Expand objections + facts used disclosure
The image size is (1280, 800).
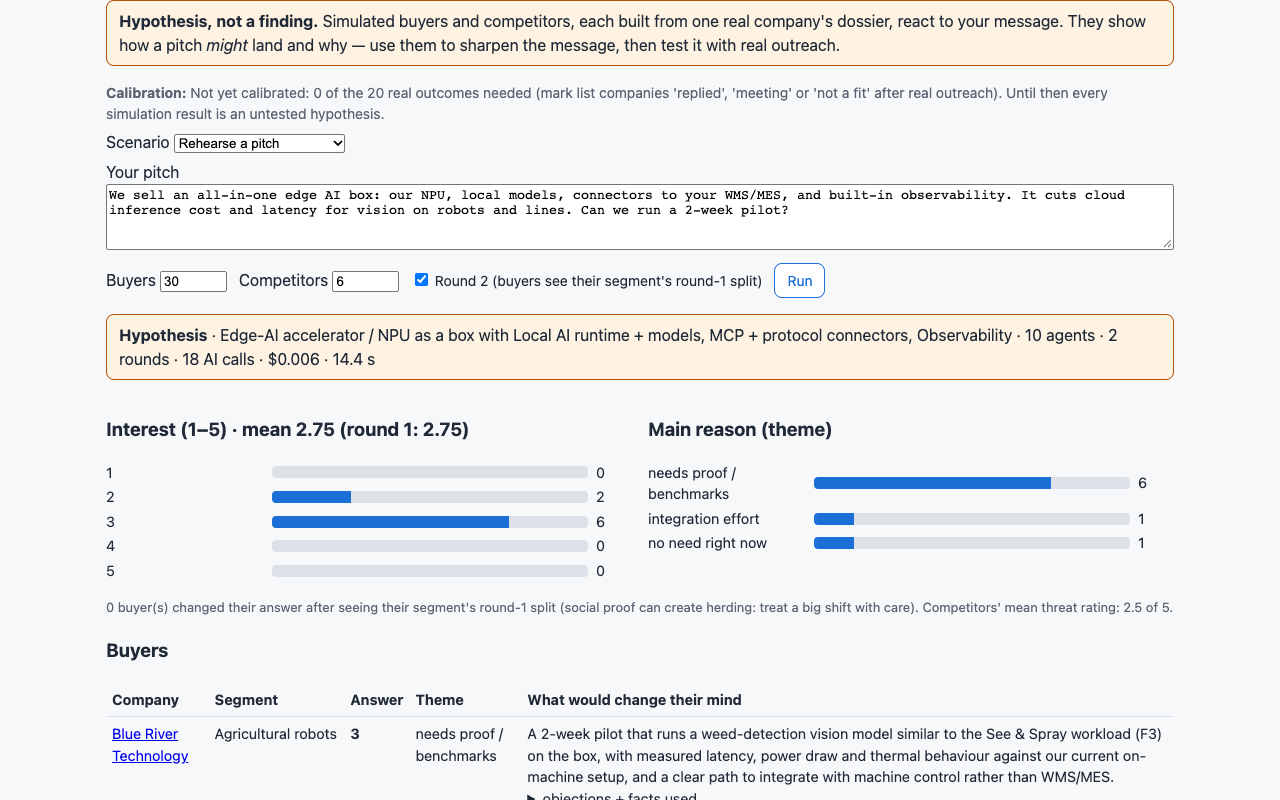click(x=612, y=796)
